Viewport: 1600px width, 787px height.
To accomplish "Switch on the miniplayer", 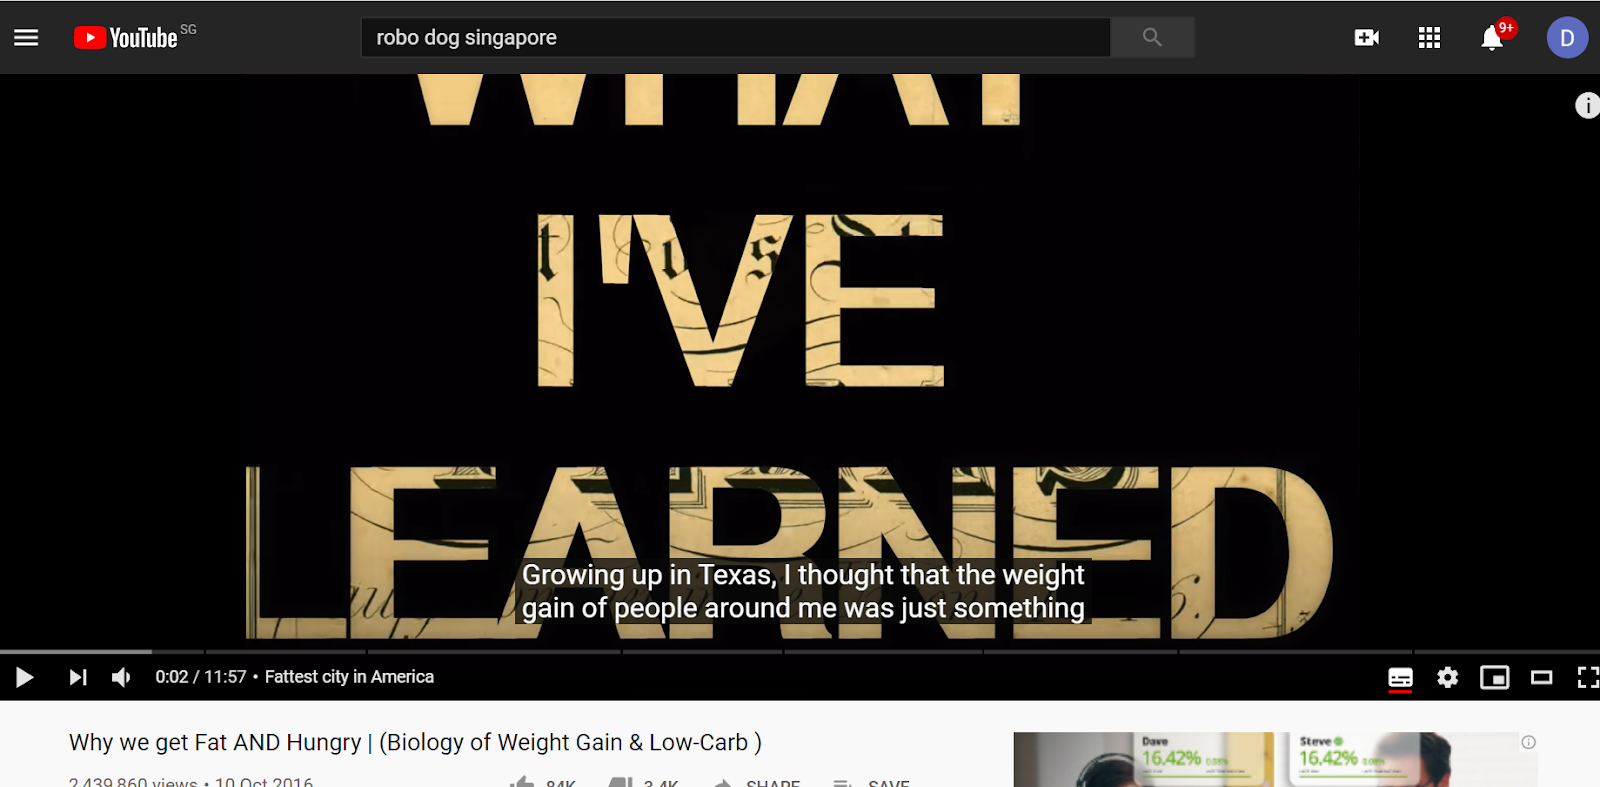I will [1494, 678].
